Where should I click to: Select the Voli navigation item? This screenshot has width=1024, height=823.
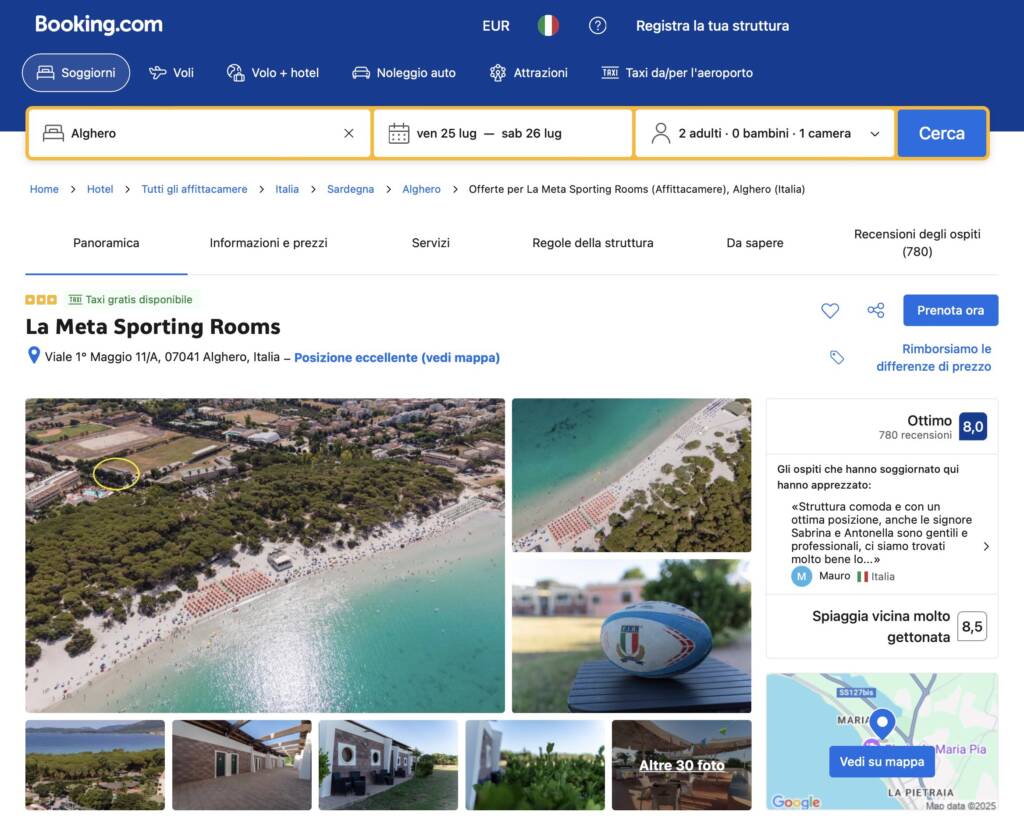pos(171,73)
